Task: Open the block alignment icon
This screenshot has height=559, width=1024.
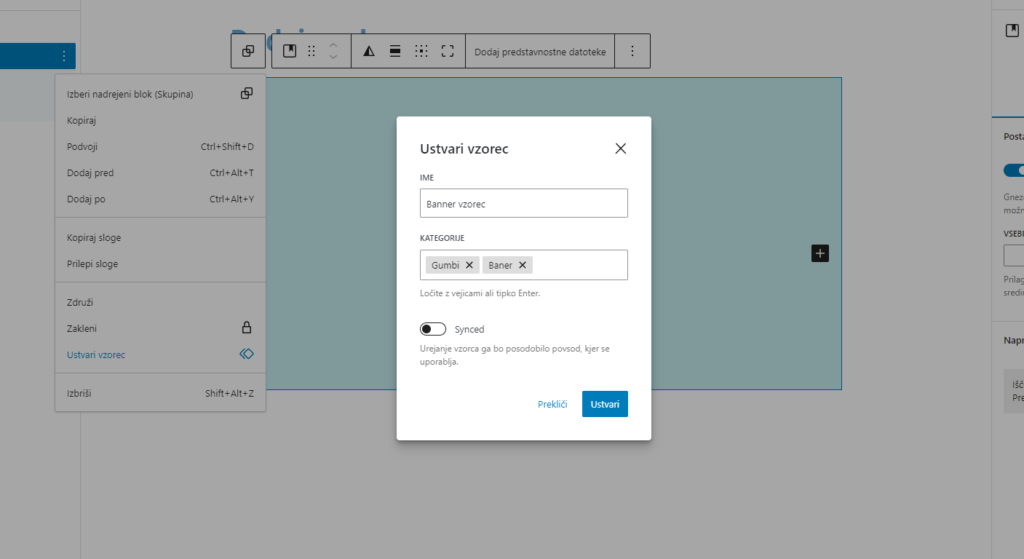Action: pos(395,51)
